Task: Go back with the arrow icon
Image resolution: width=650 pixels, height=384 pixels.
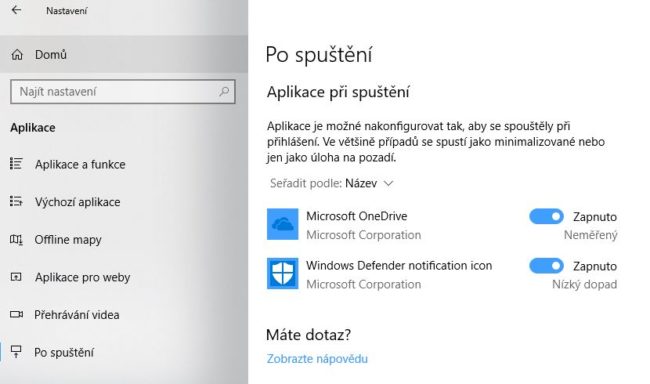Action: coord(16,10)
